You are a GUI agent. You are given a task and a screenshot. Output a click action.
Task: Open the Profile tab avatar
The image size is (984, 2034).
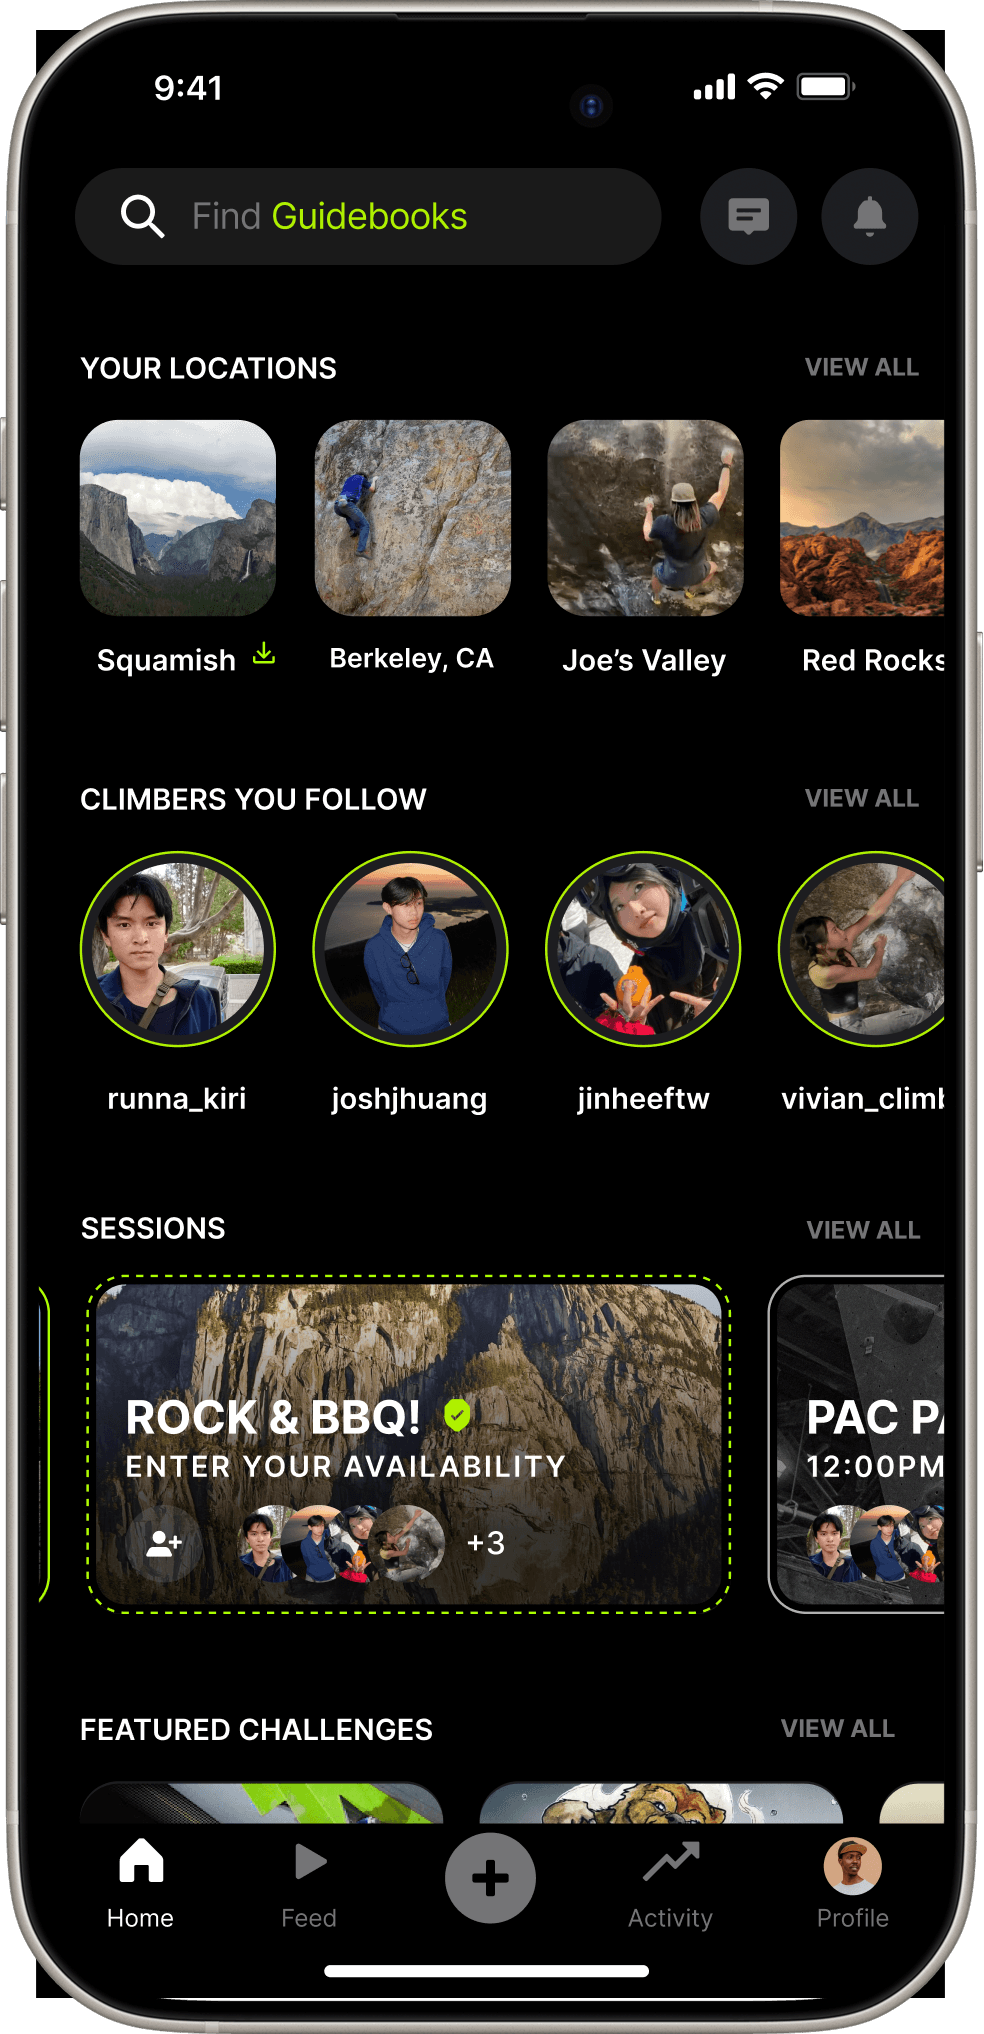[852, 1866]
